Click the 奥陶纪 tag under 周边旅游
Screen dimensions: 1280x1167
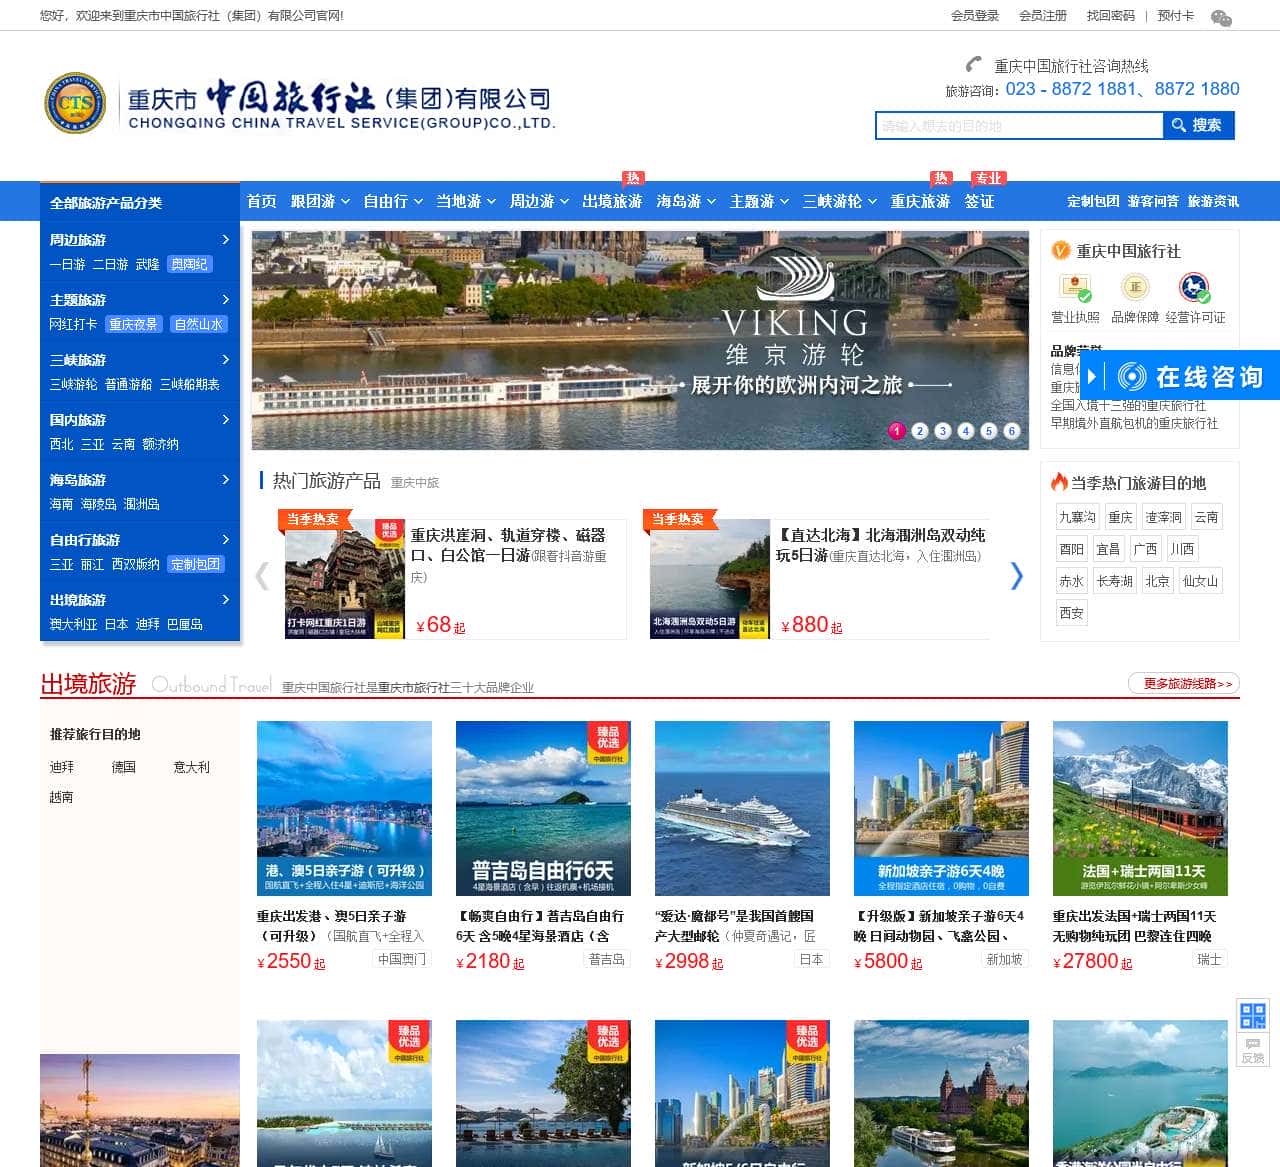coord(189,264)
